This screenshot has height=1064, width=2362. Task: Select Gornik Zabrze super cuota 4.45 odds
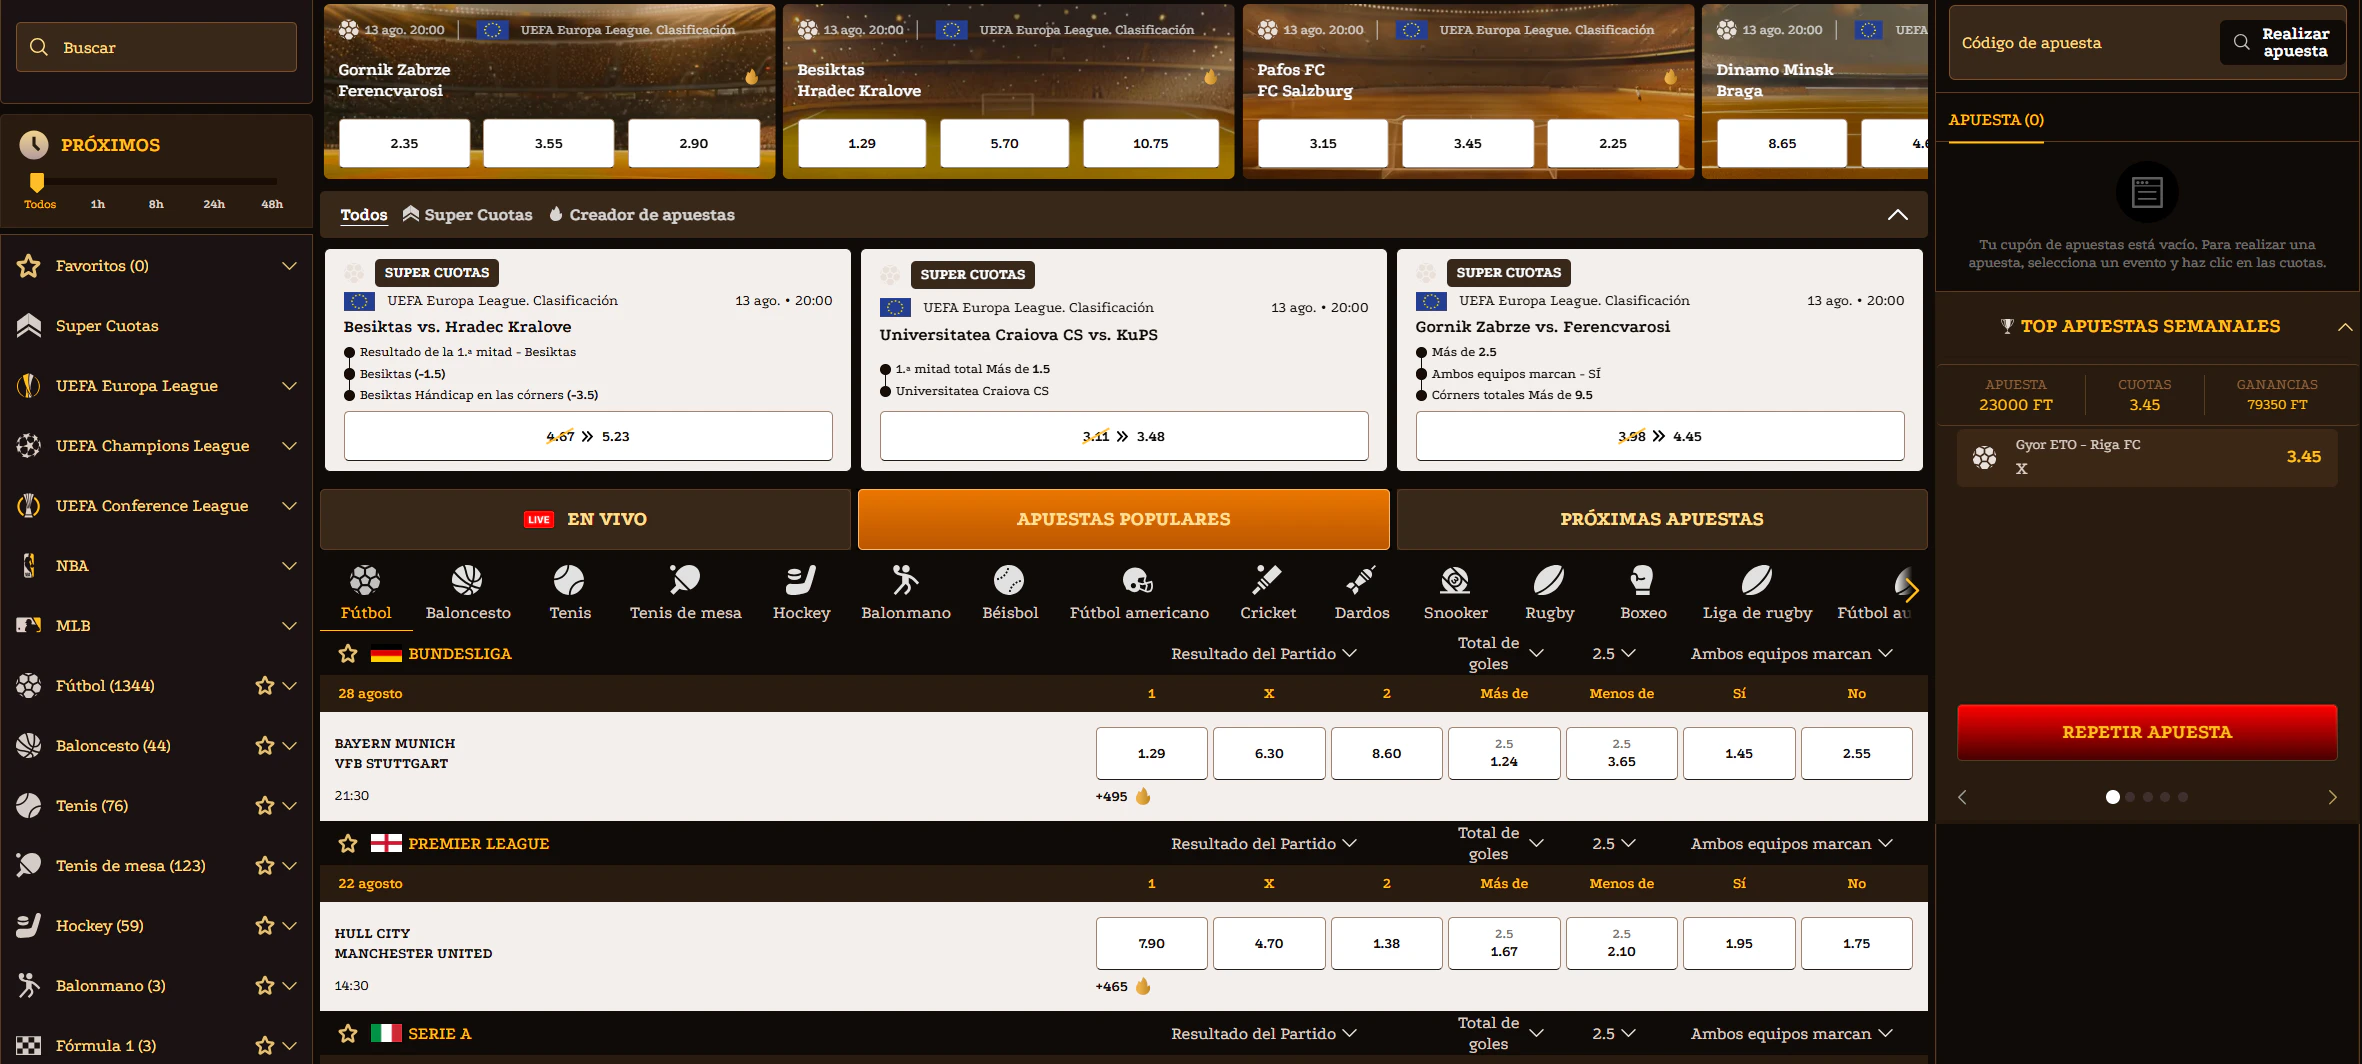(x=1660, y=436)
